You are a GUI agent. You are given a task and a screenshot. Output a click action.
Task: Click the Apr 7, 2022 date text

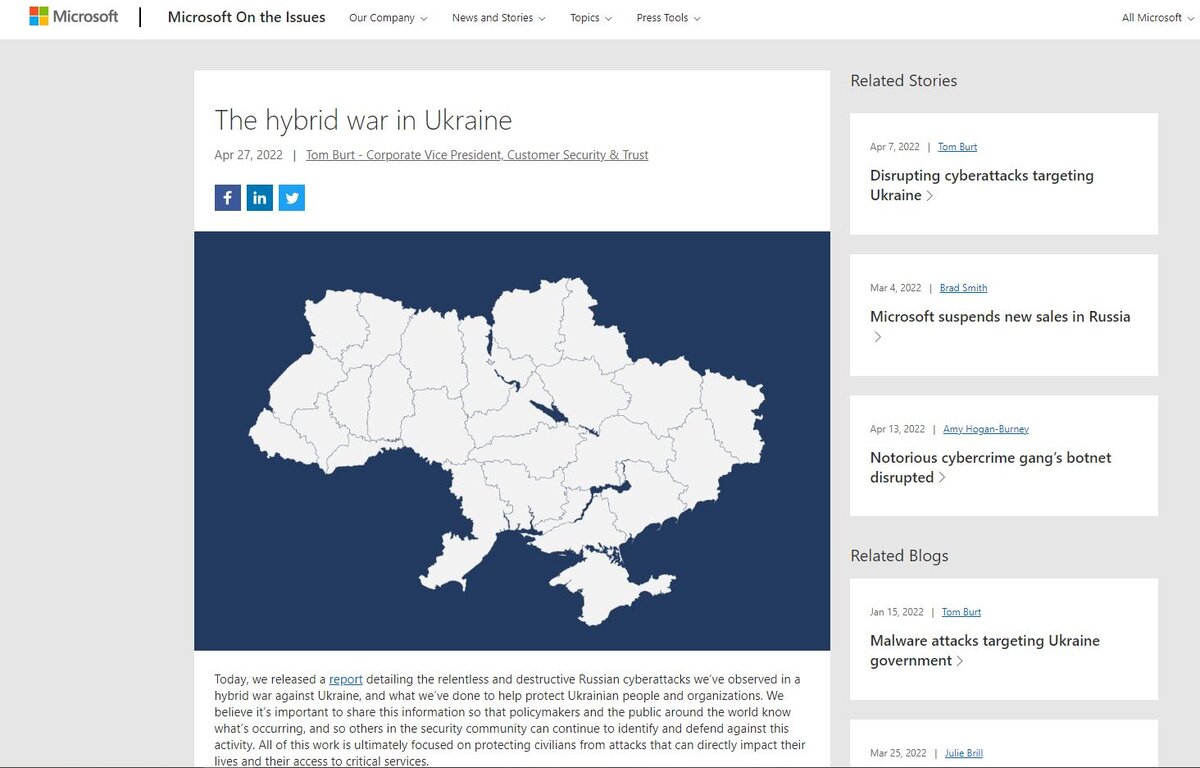(895, 147)
